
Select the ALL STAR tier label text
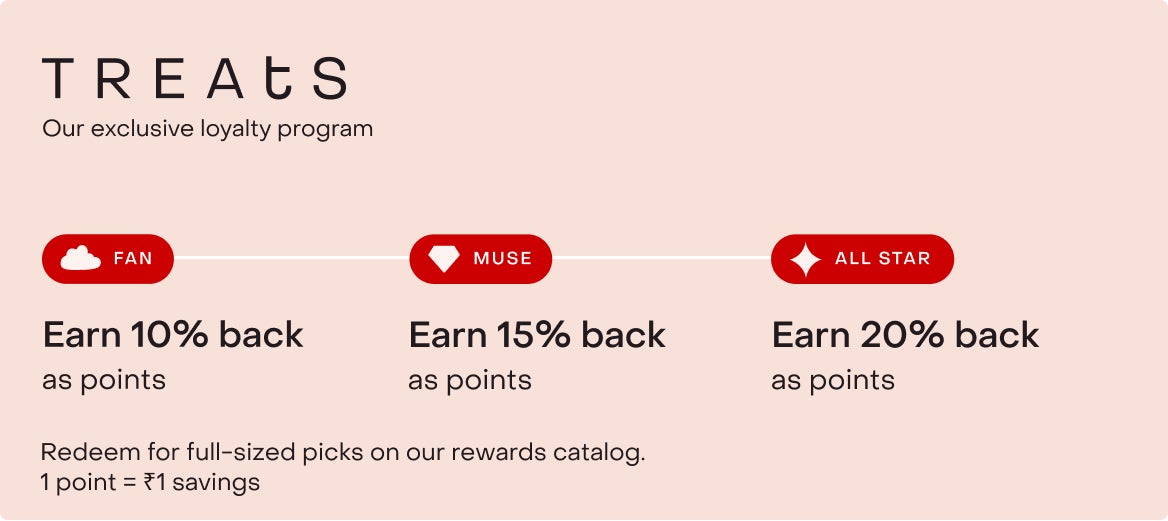coord(882,259)
